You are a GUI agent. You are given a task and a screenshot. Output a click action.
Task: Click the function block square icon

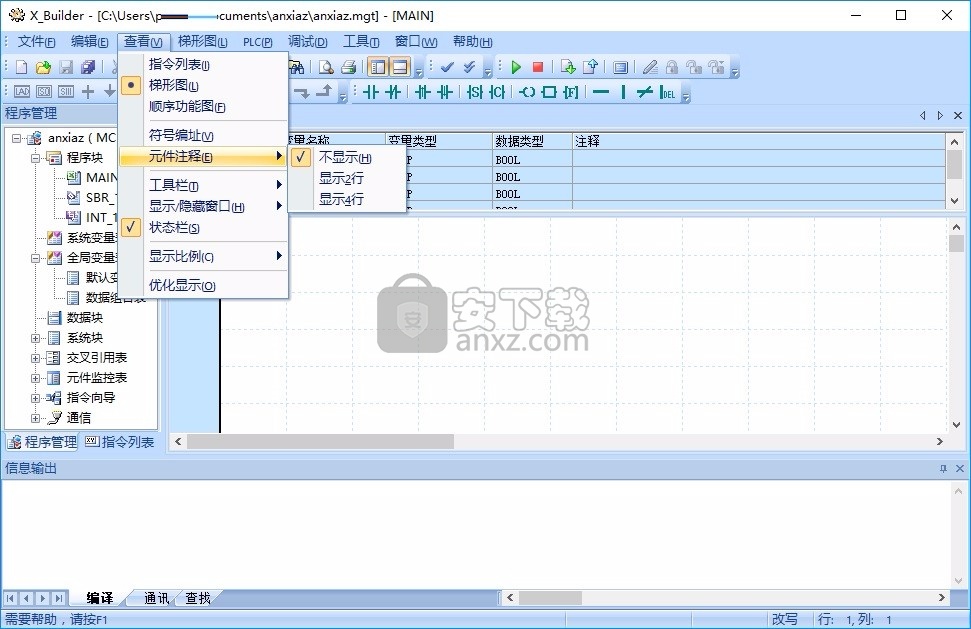tap(549, 92)
